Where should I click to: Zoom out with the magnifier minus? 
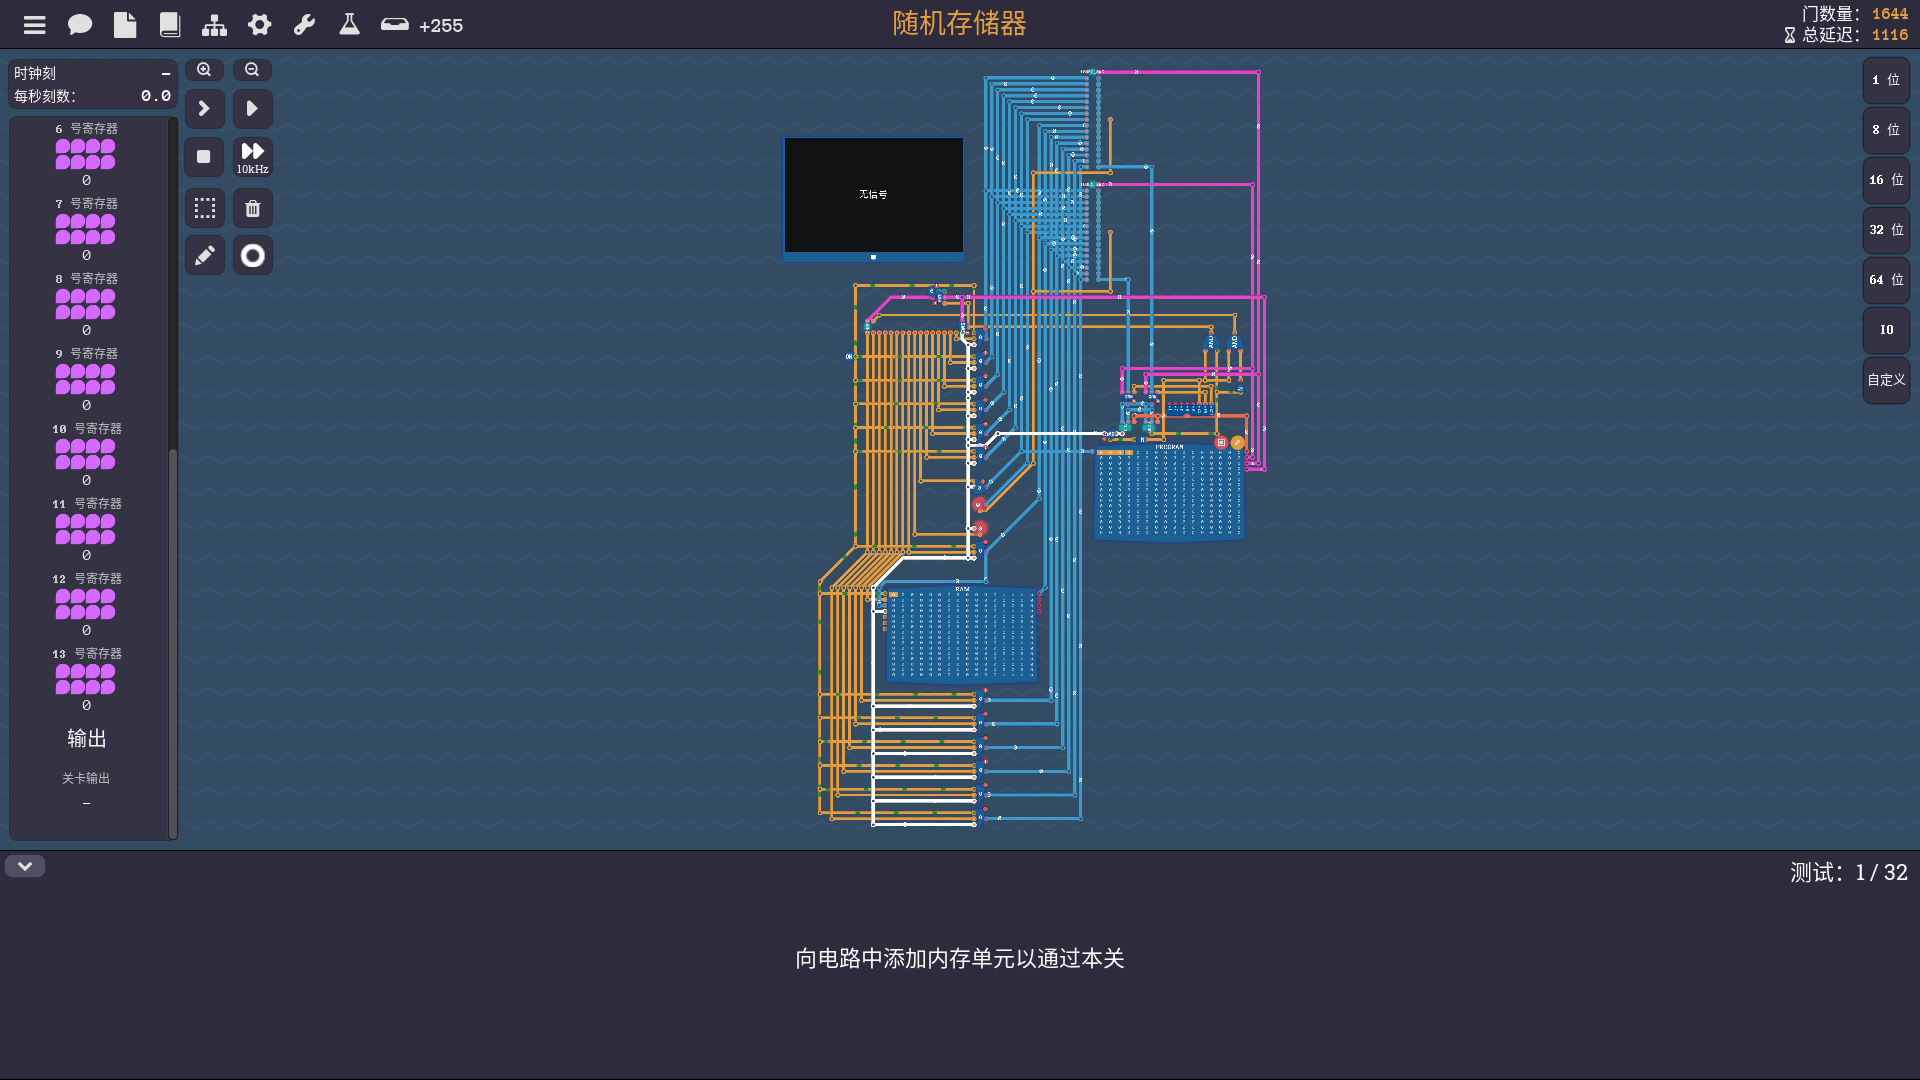coord(252,70)
